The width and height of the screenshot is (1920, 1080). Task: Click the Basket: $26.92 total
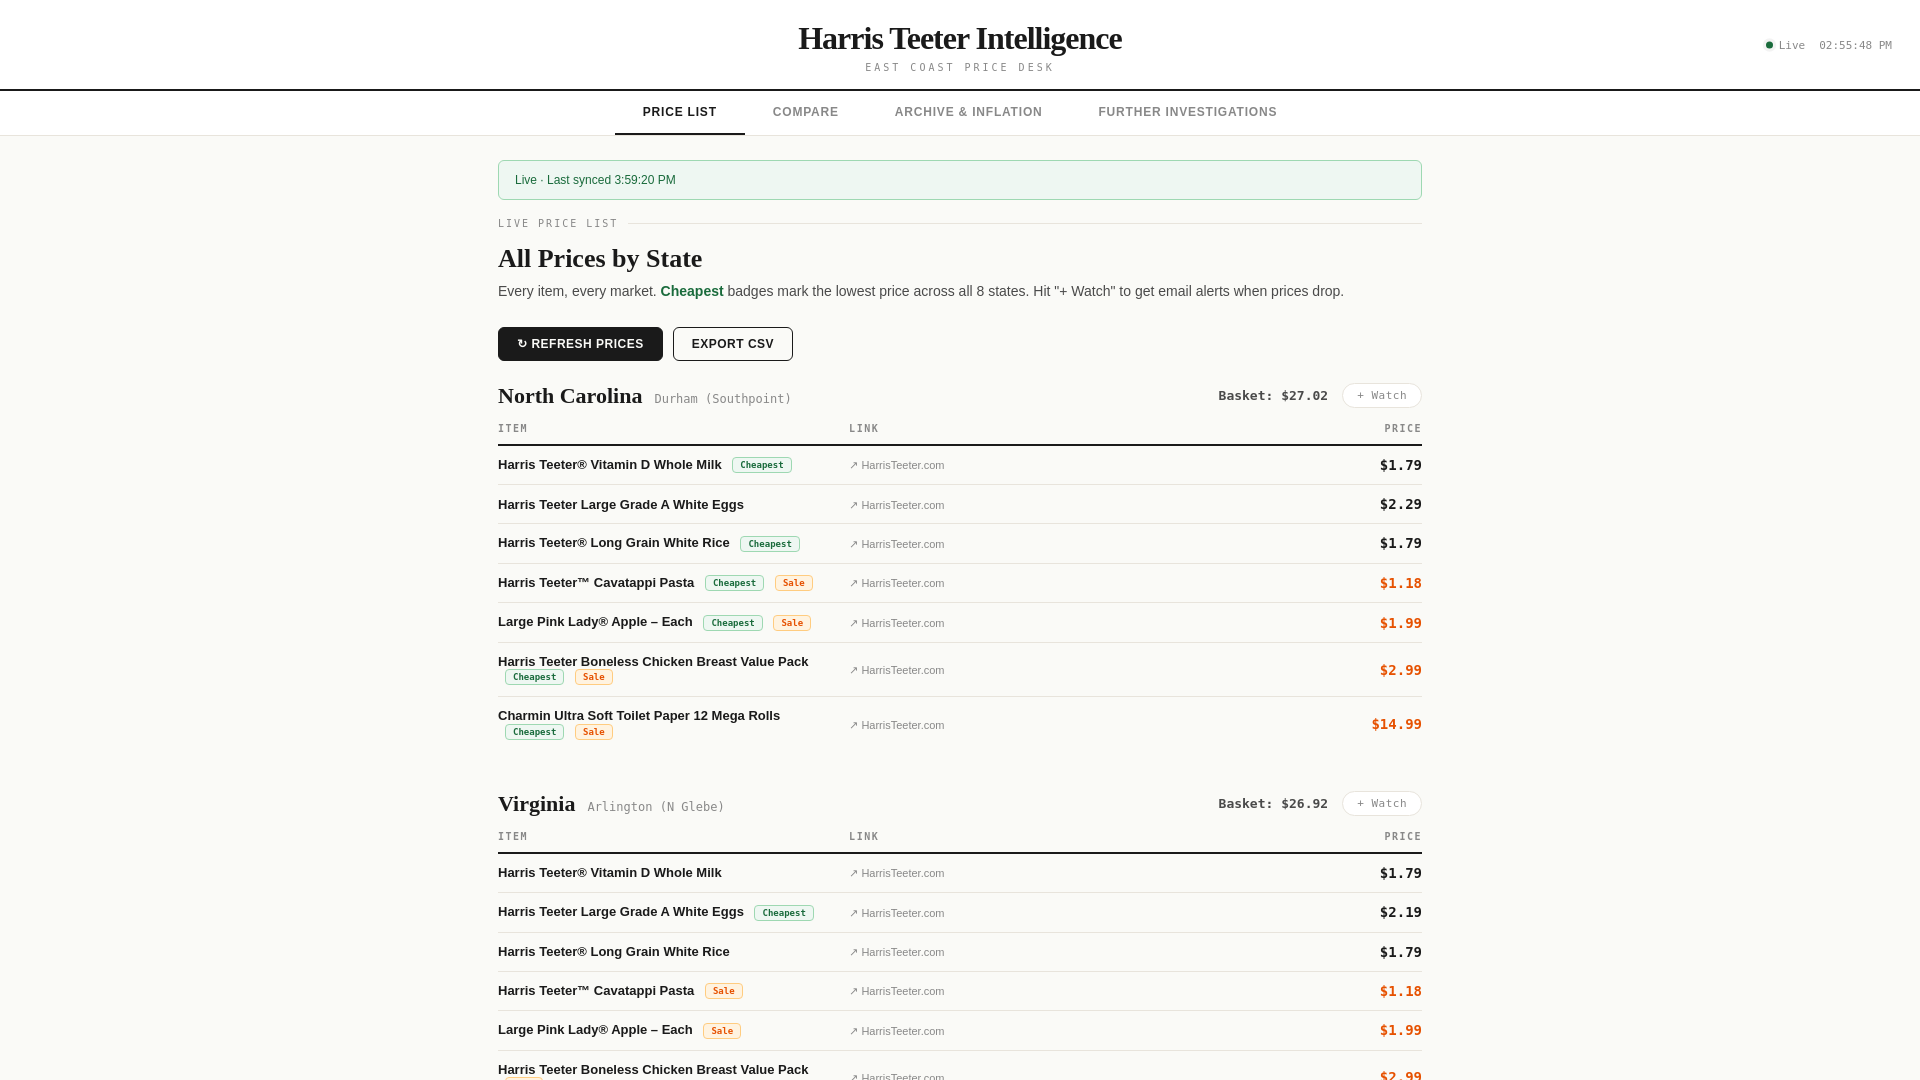point(1273,804)
